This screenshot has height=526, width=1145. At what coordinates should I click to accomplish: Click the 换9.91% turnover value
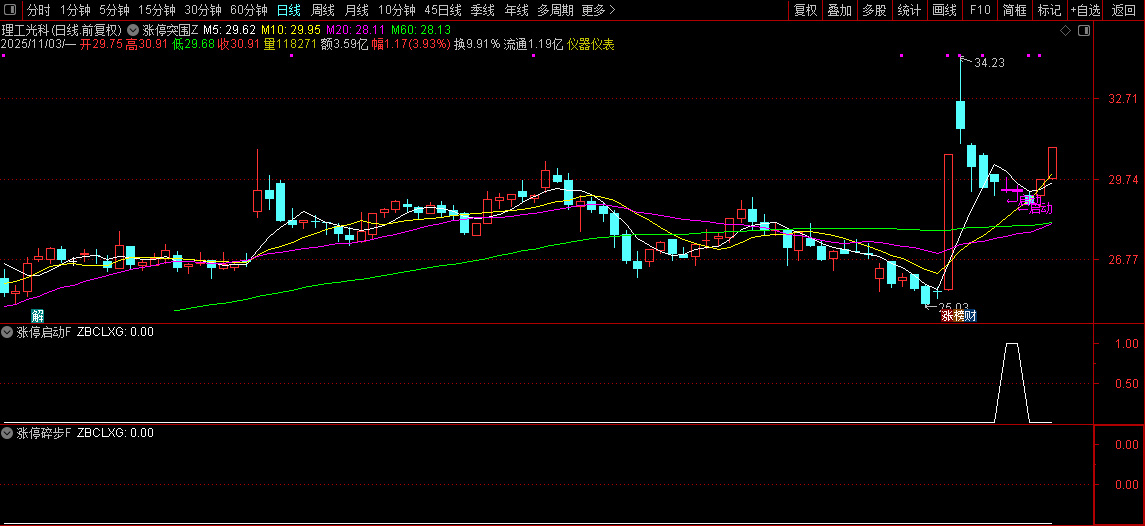477,44
